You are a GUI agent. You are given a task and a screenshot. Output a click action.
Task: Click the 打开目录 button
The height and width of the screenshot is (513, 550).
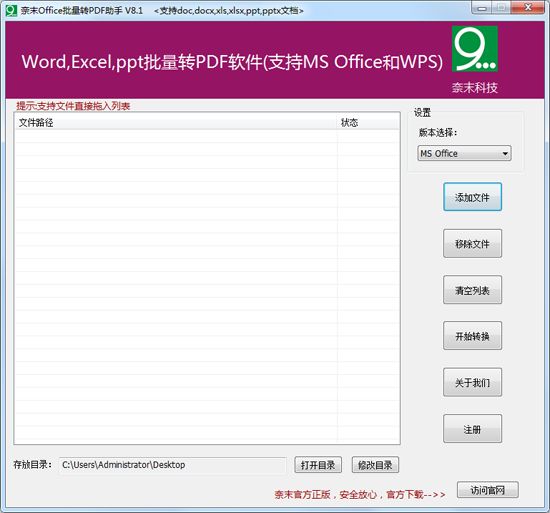point(318,465)
